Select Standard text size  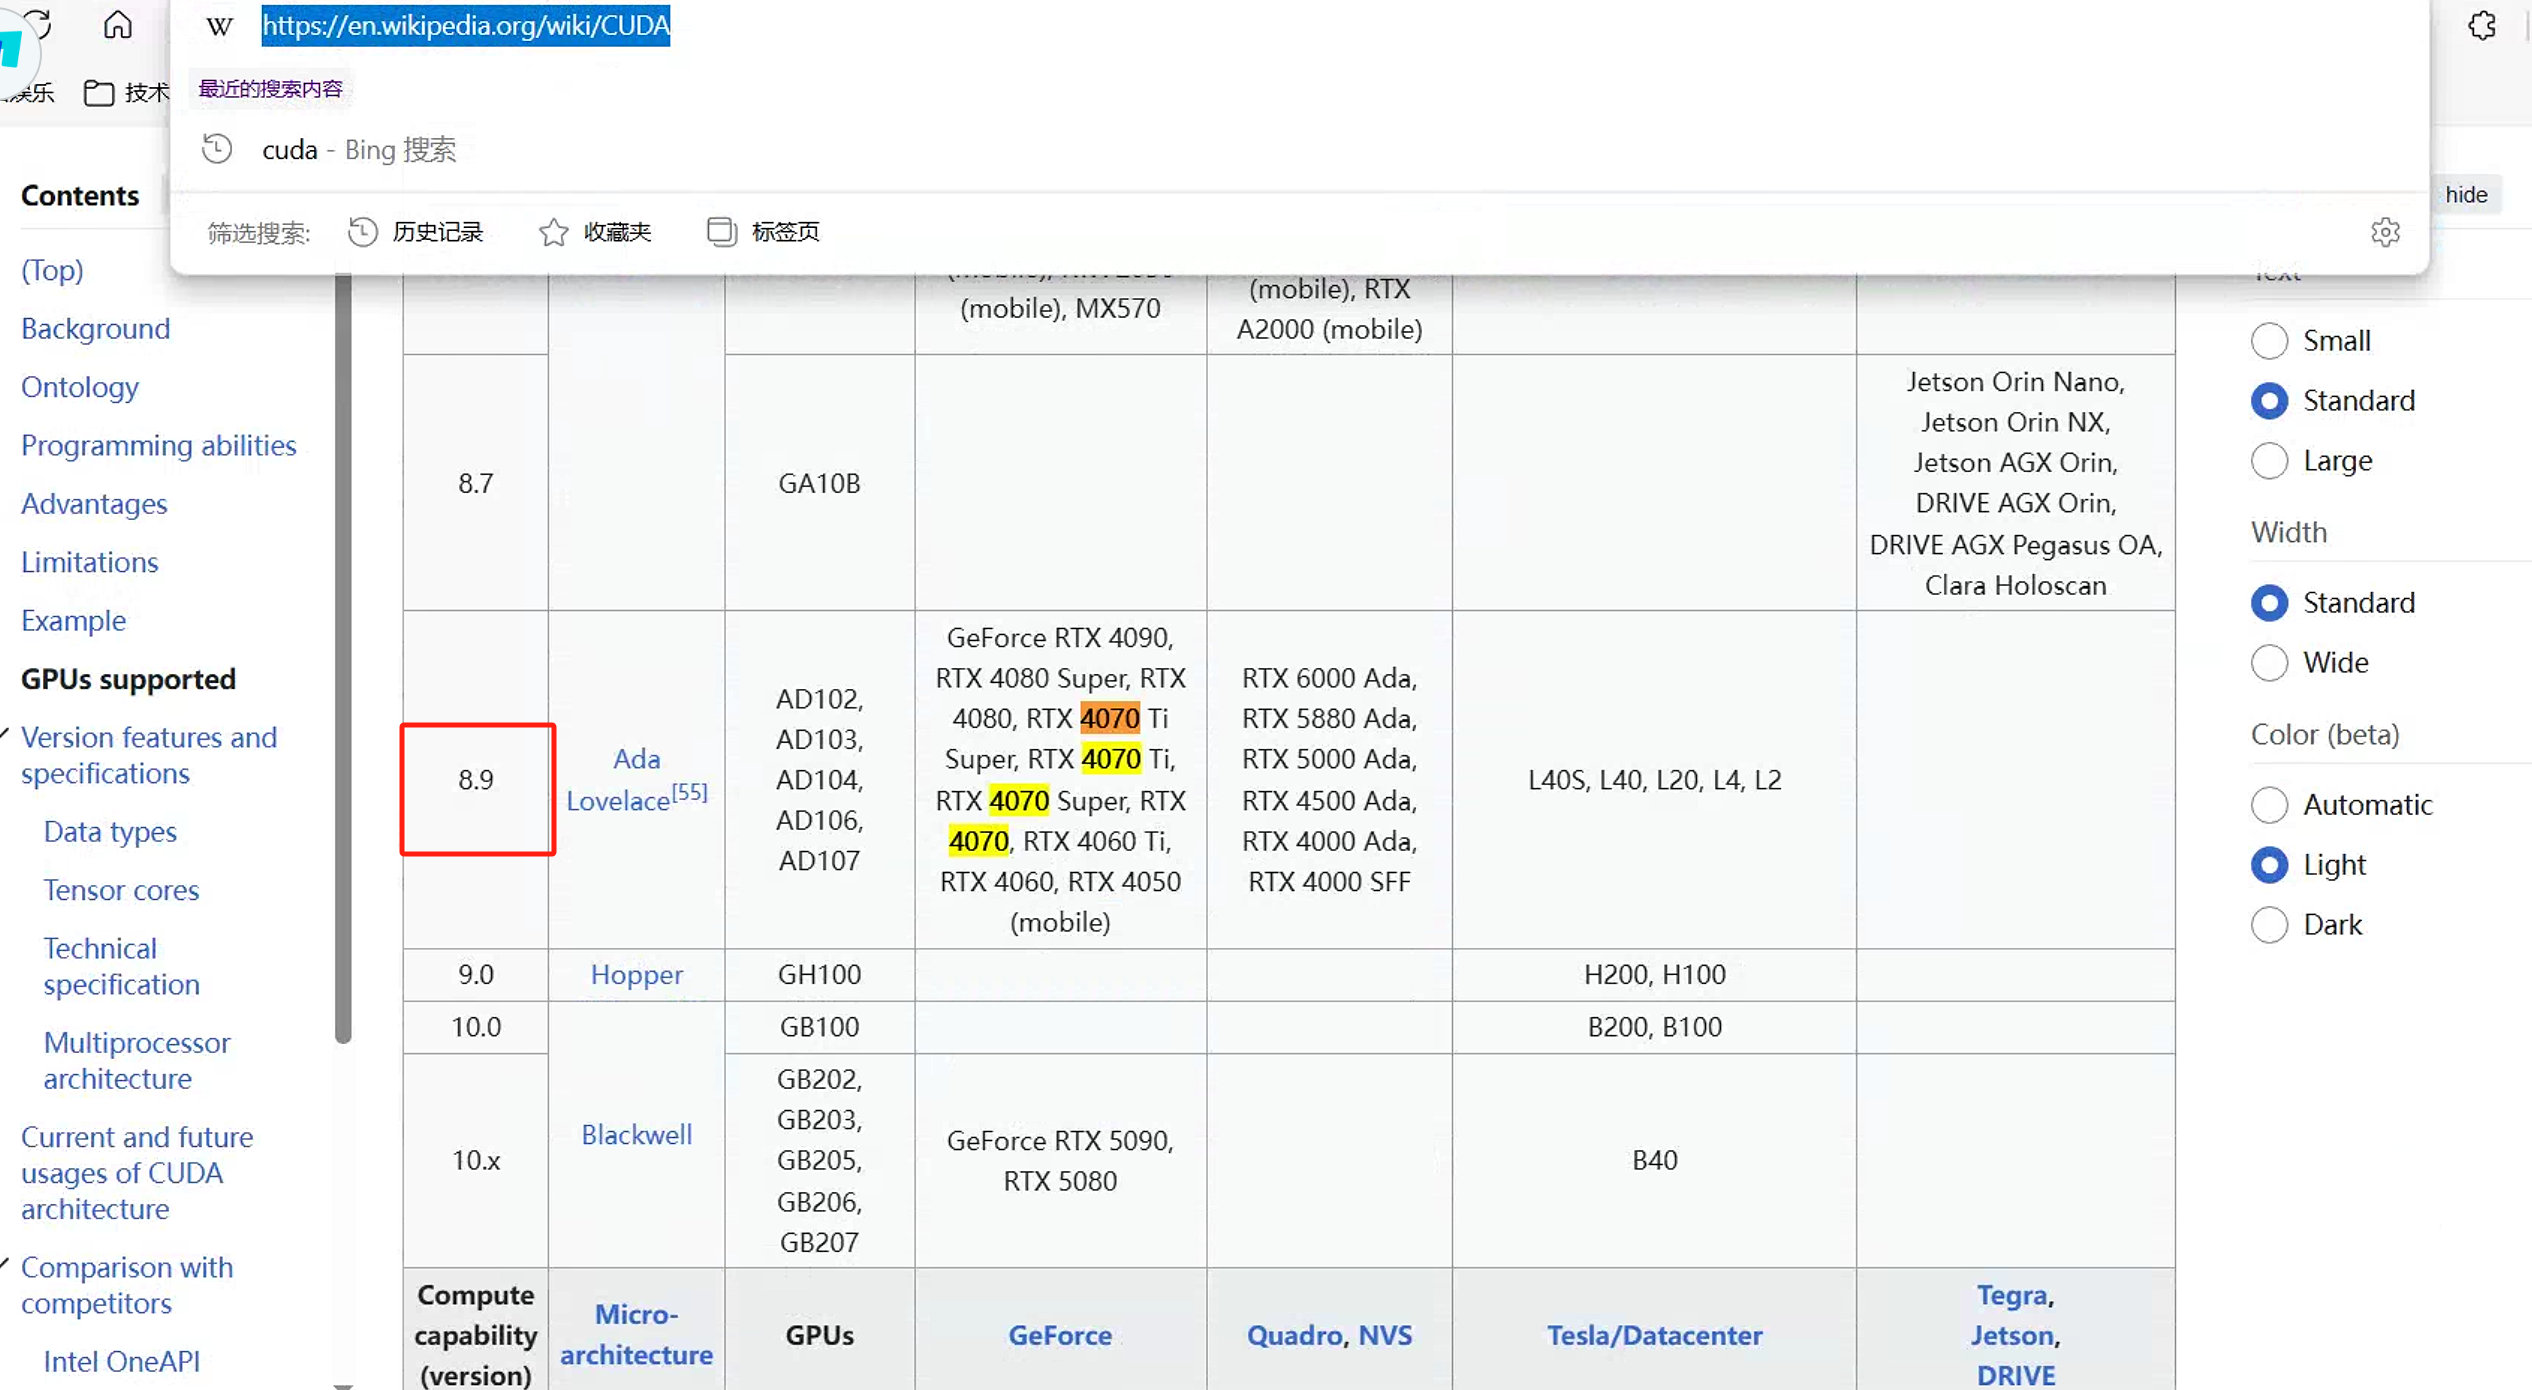point(2270,401)
